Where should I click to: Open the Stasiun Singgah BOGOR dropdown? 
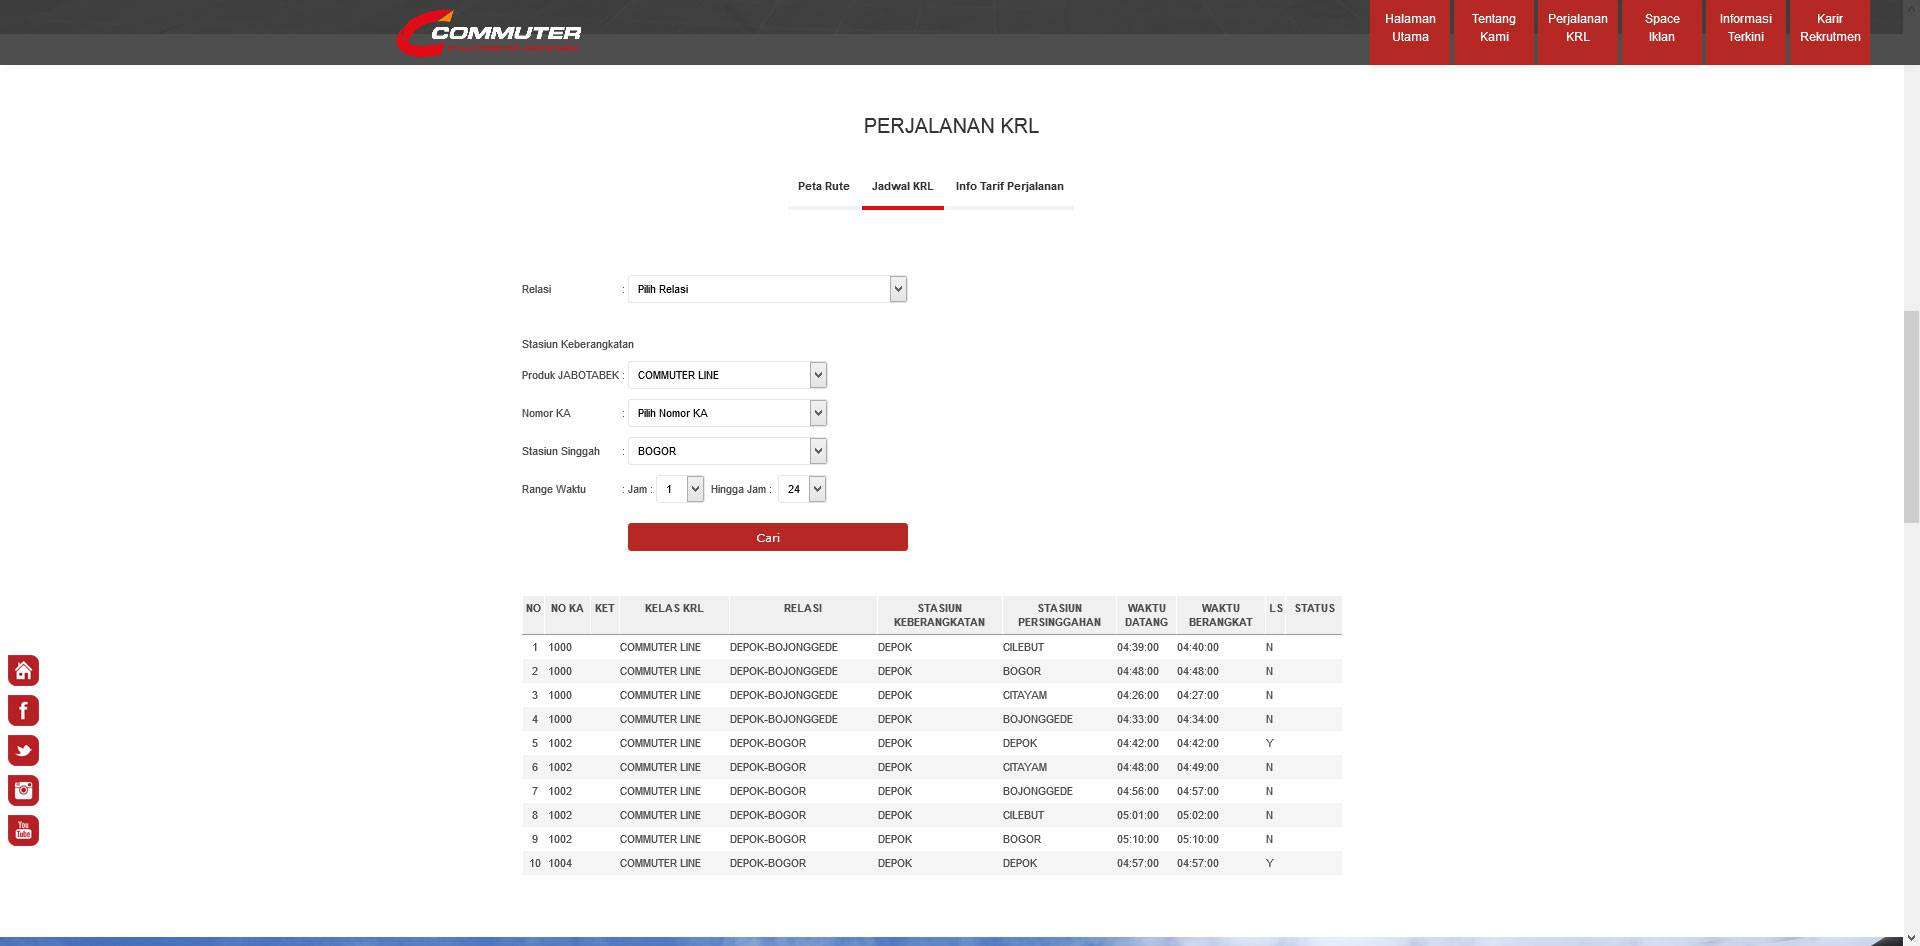(x=727, y=451)
